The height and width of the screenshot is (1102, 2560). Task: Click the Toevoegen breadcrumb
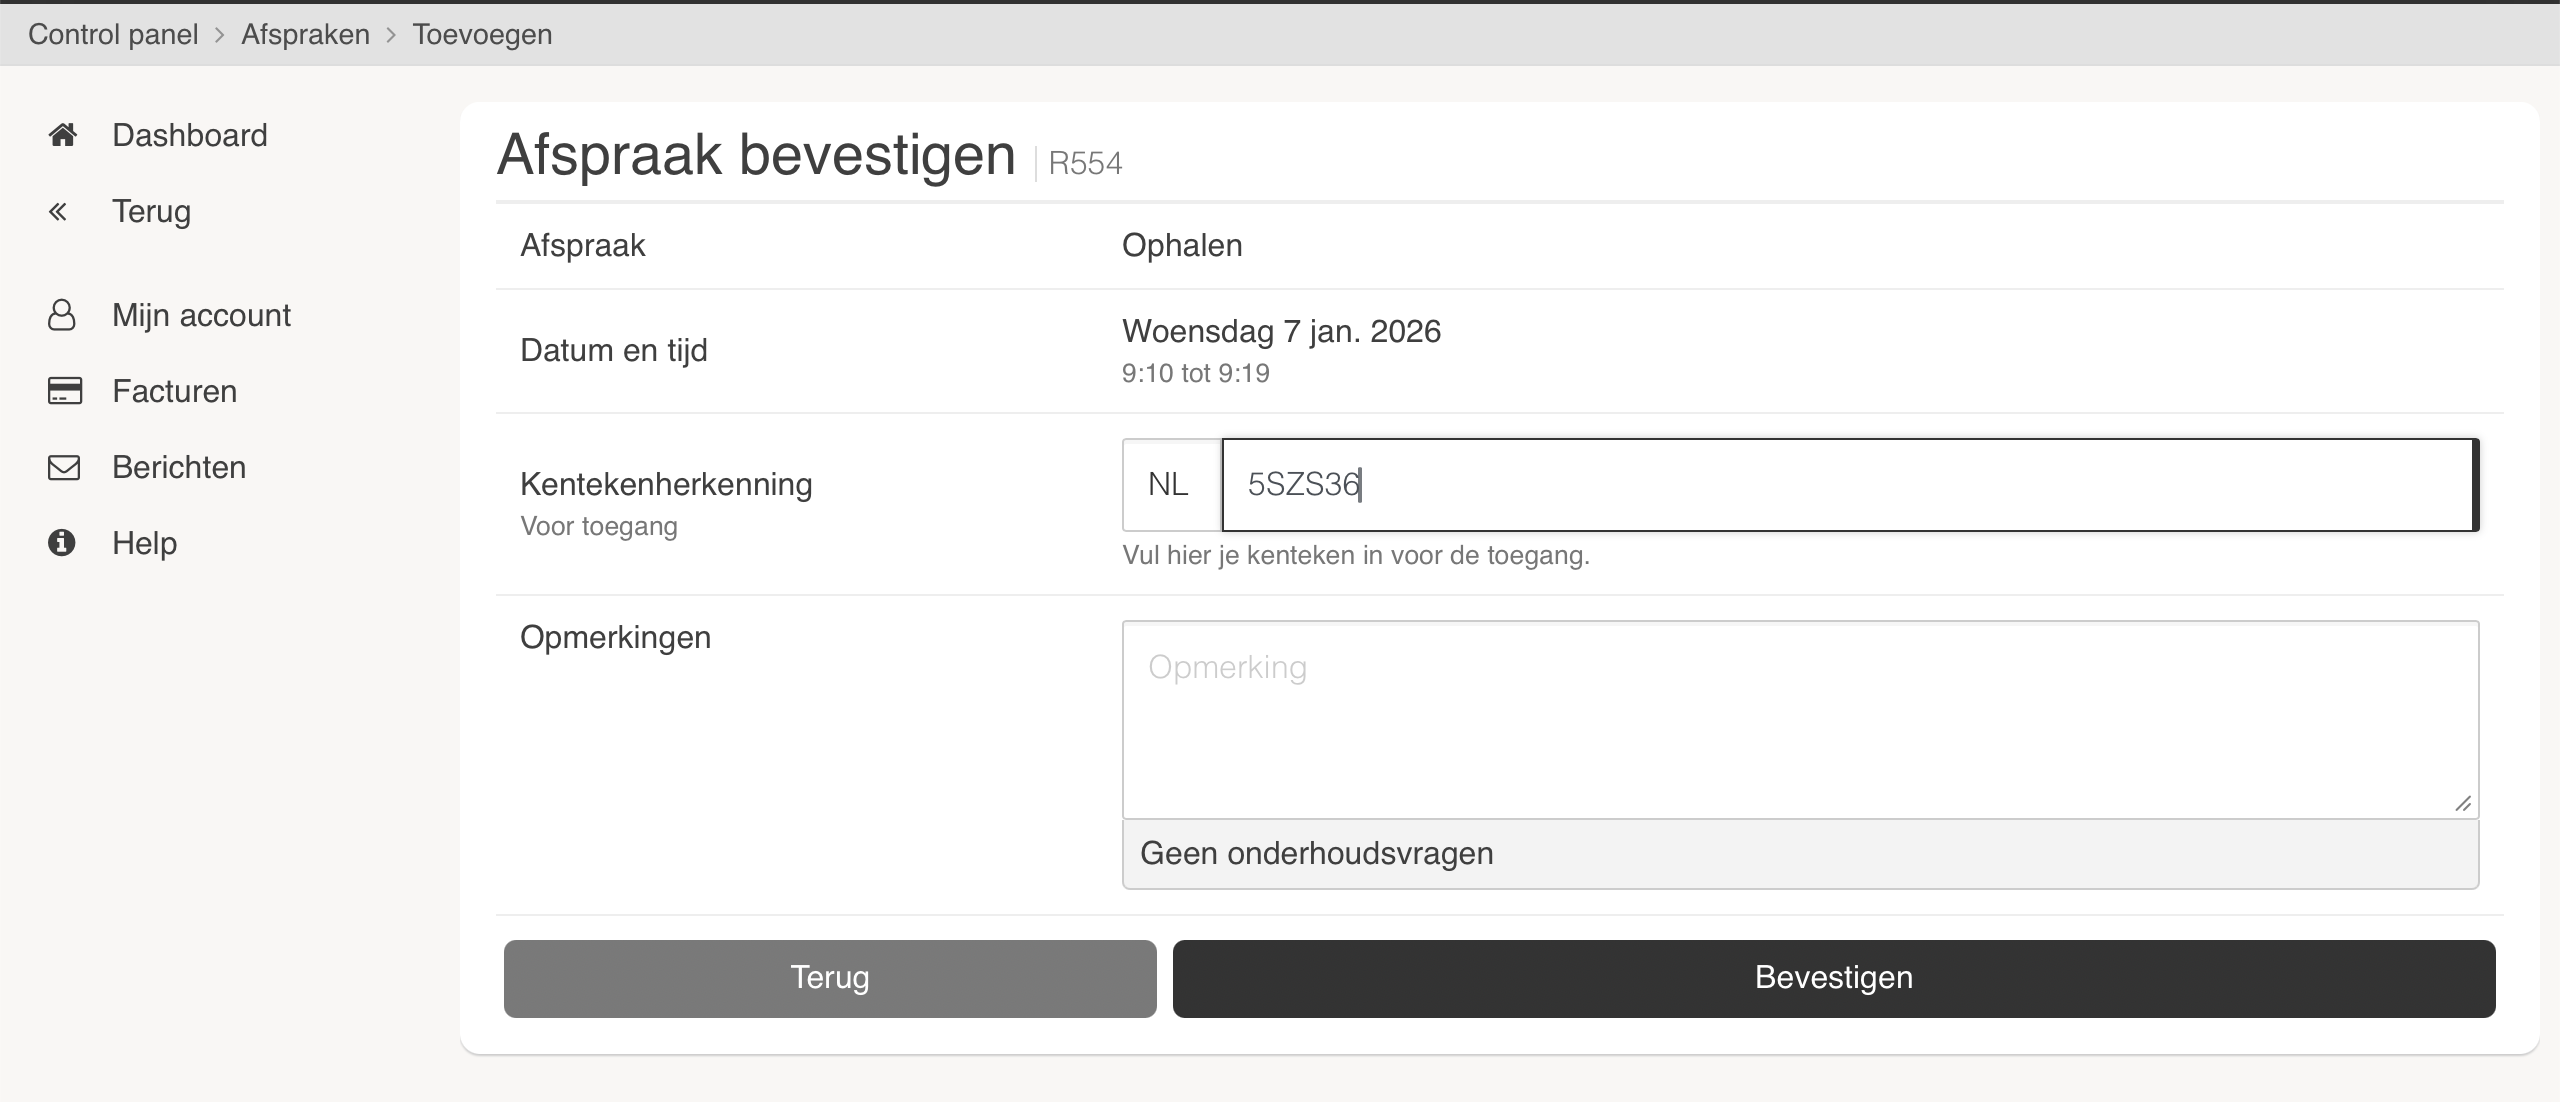pyautogui.click(x=482, y=34)
